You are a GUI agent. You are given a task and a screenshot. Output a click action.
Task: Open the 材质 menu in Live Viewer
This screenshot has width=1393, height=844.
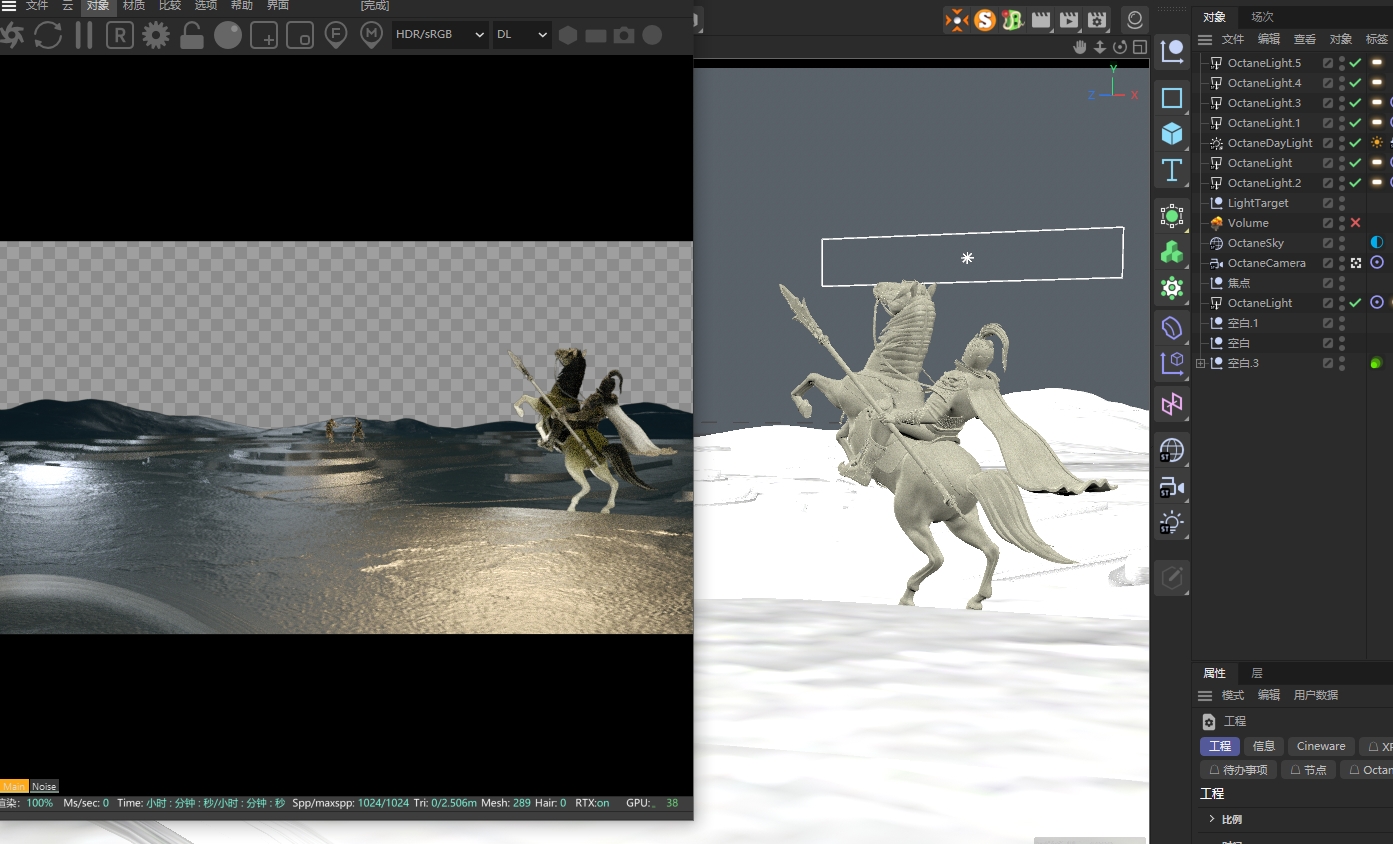133,6
